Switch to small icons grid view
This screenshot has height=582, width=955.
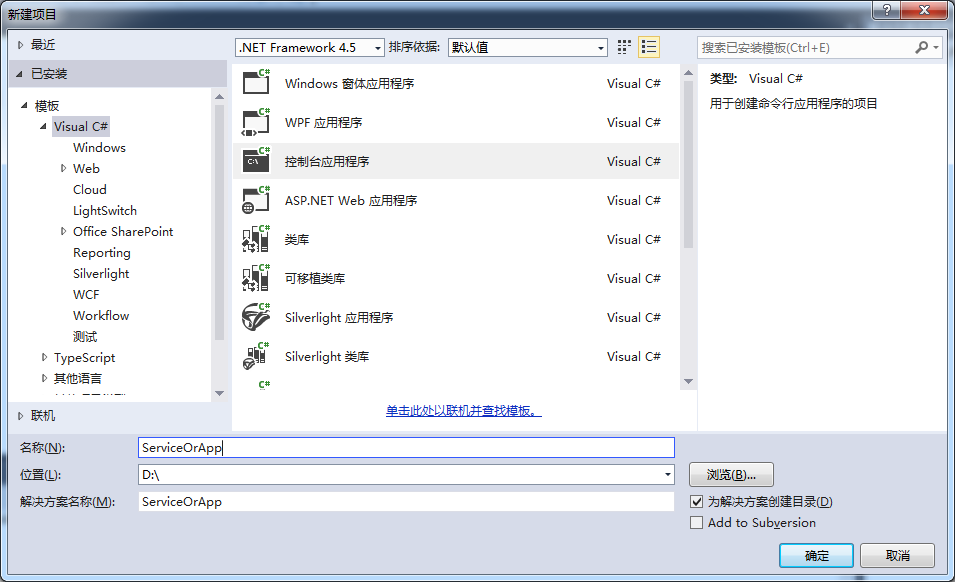point(624,47)
